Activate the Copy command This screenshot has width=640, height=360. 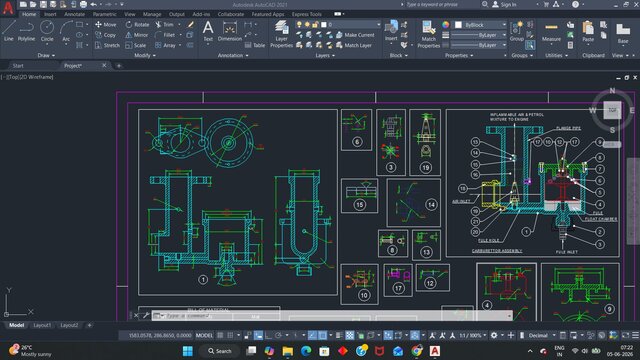coord(106,35)
